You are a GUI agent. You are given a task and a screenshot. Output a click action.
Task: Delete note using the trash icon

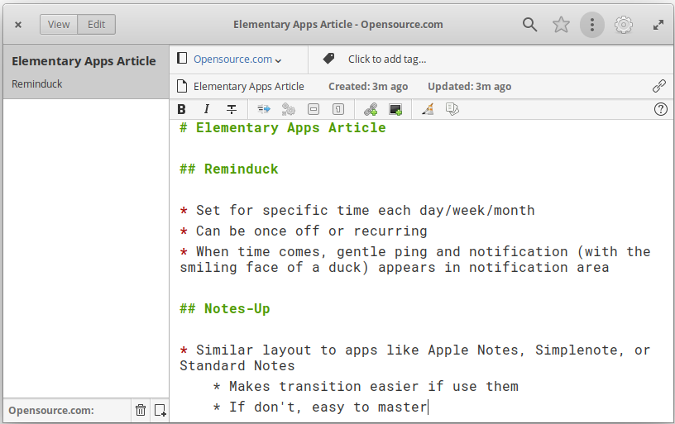click(x=141, y=410)
